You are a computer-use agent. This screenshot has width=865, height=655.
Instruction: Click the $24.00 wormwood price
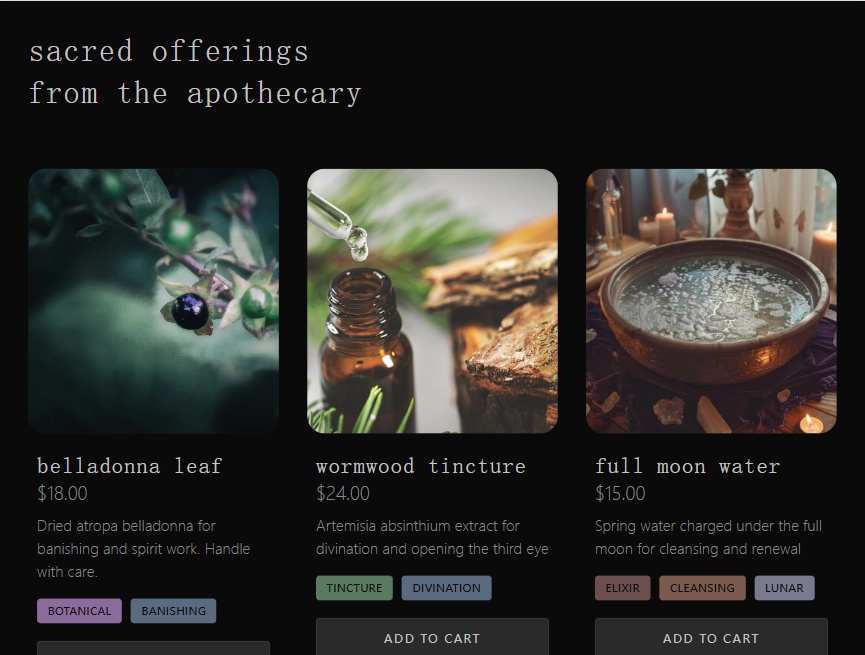[343, 493]
